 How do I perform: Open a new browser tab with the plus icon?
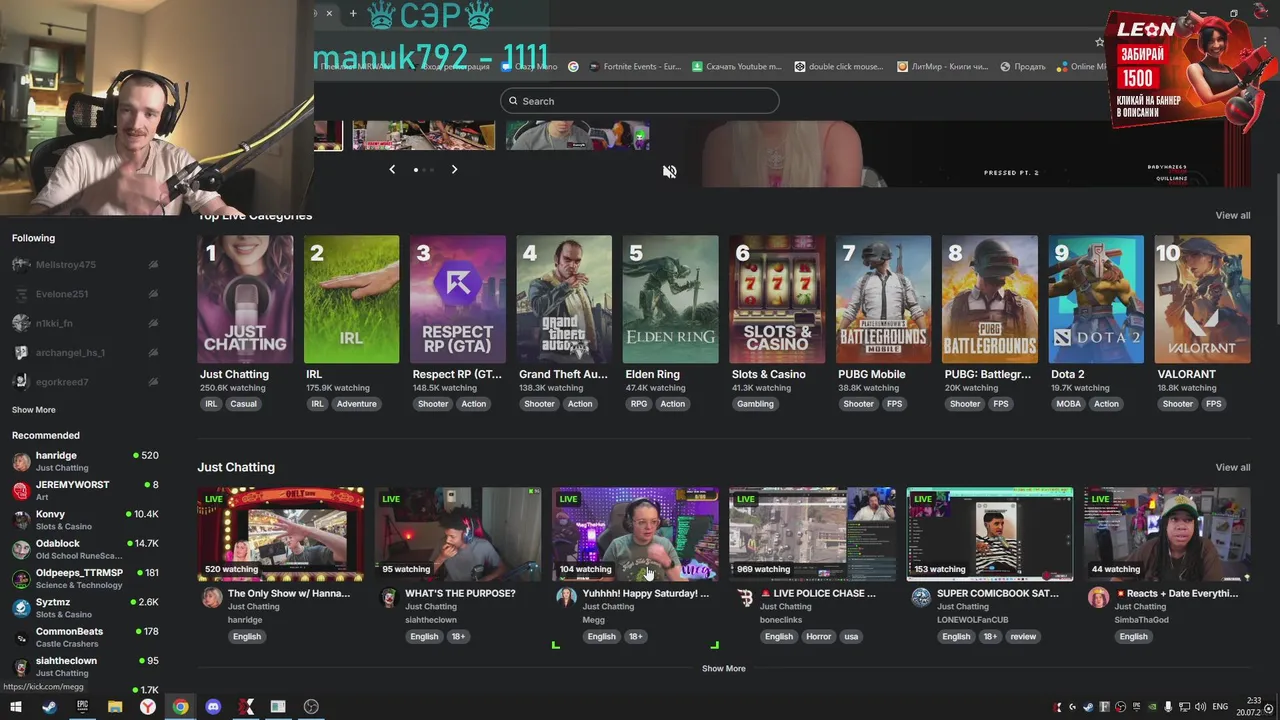(353, 13)
